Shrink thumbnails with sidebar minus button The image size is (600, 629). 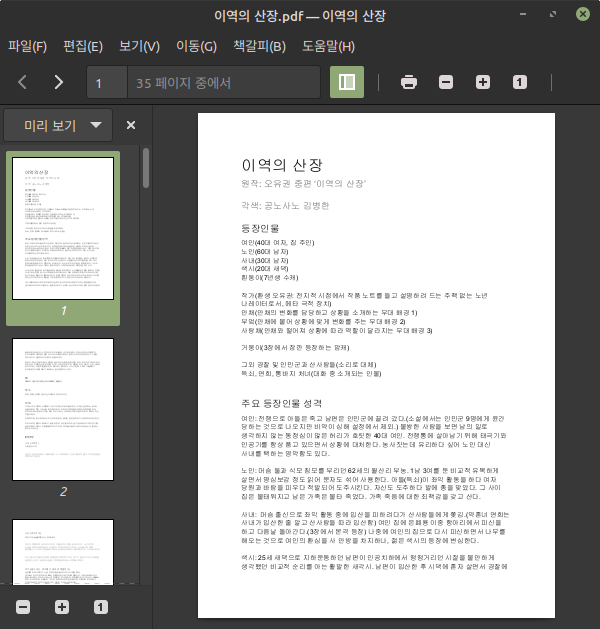(x=23, y=607)
